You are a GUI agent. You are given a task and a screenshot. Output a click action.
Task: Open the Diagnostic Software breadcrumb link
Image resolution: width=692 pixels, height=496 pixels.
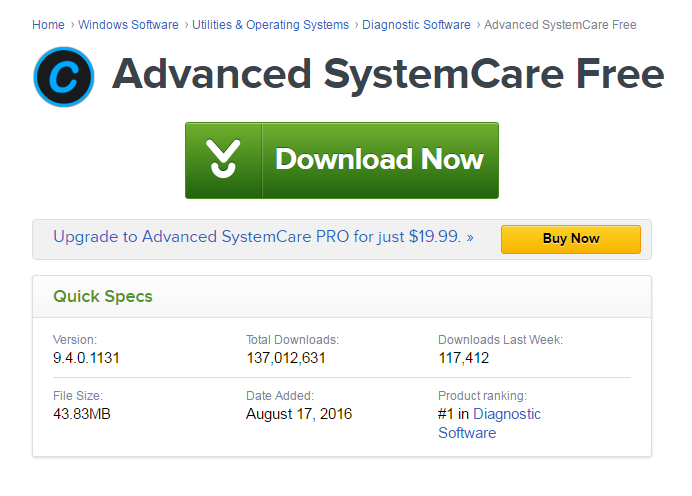tap(416, 25)
